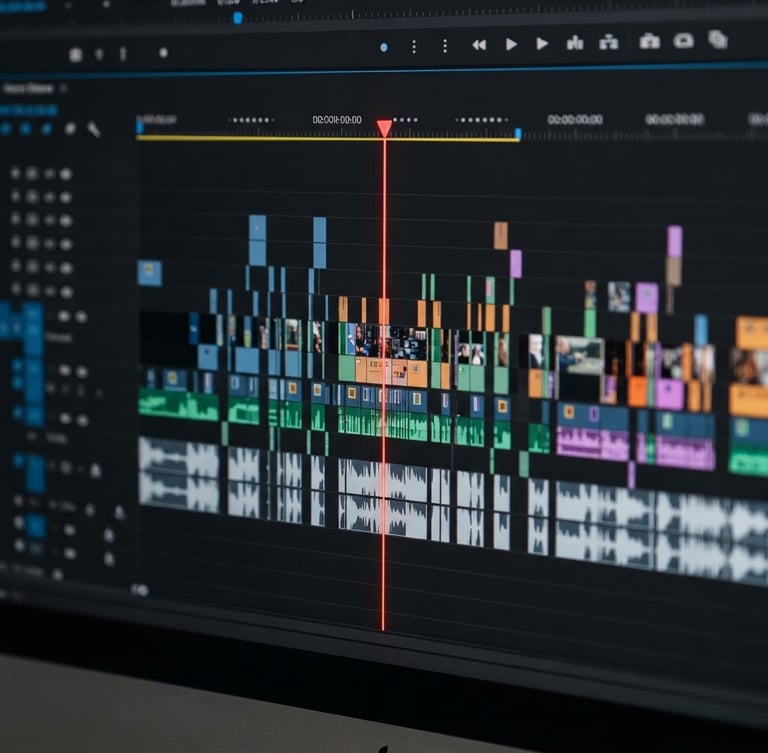Click the red playhead marker on the time ruler
The image size is (768, 753).
pos(384,128)
